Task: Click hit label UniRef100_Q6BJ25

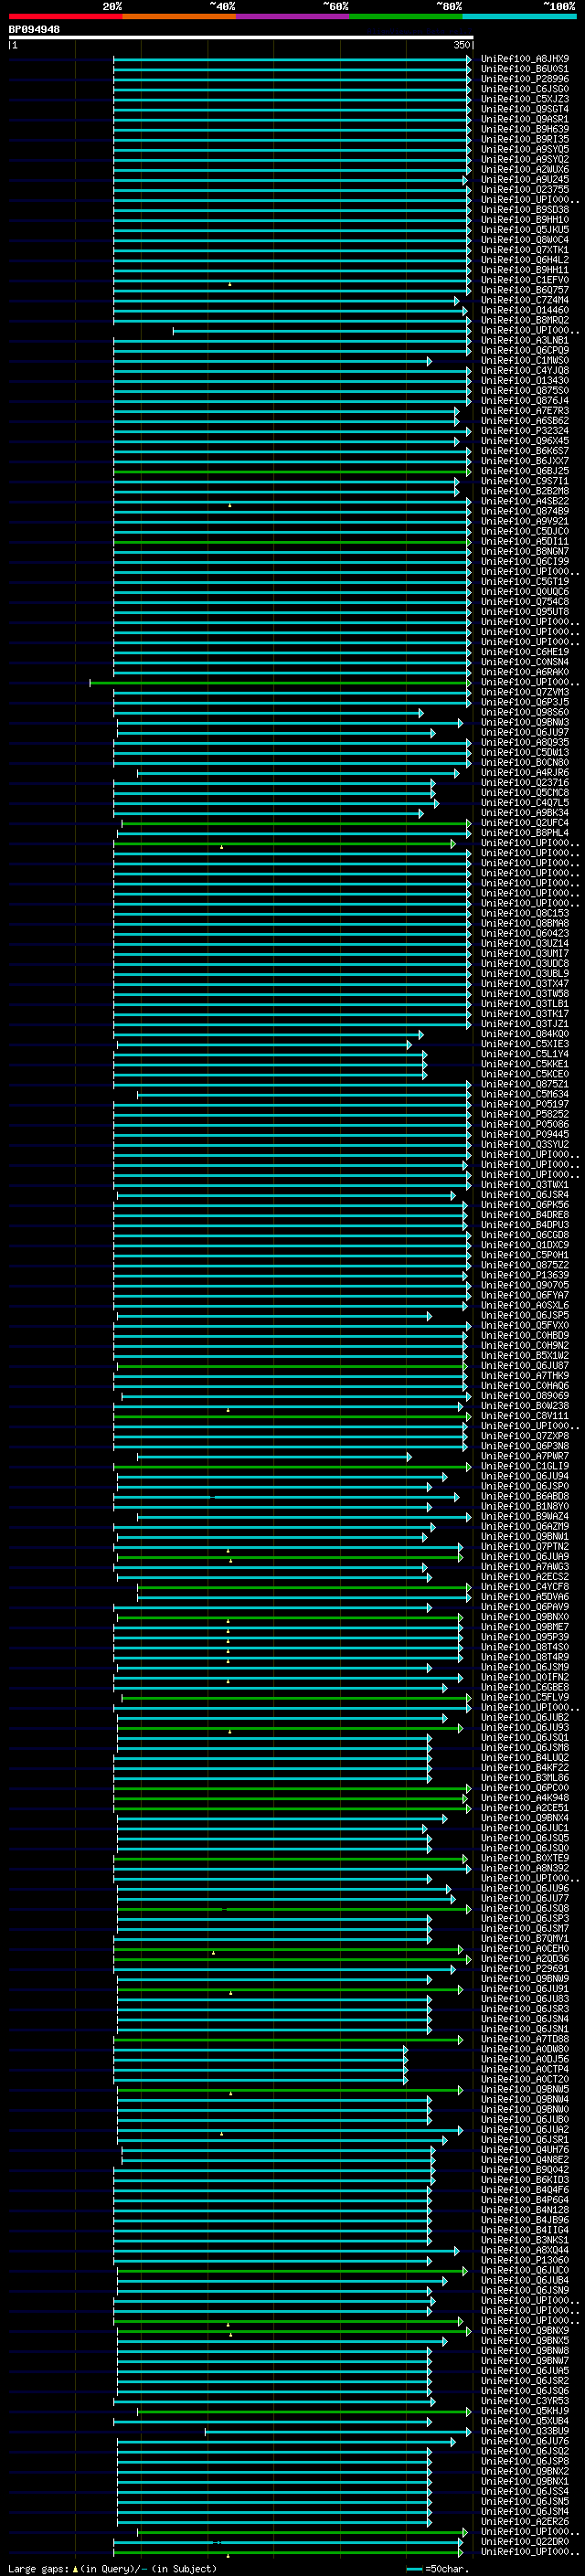Action: tap(525, 471)
